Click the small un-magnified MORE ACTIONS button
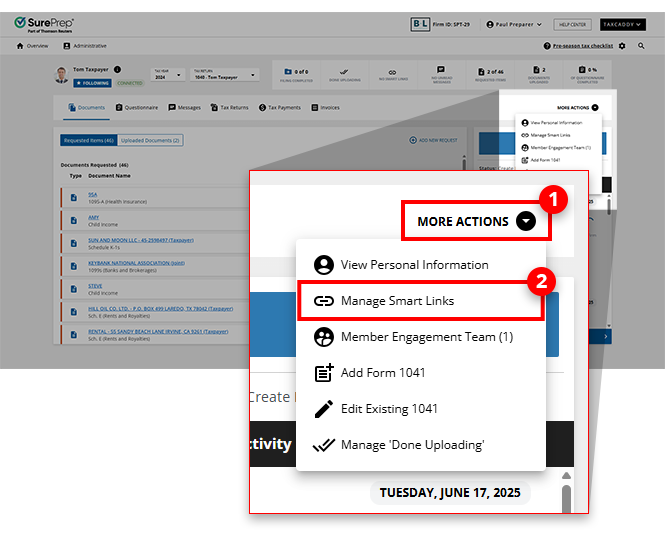 [578, 108]
